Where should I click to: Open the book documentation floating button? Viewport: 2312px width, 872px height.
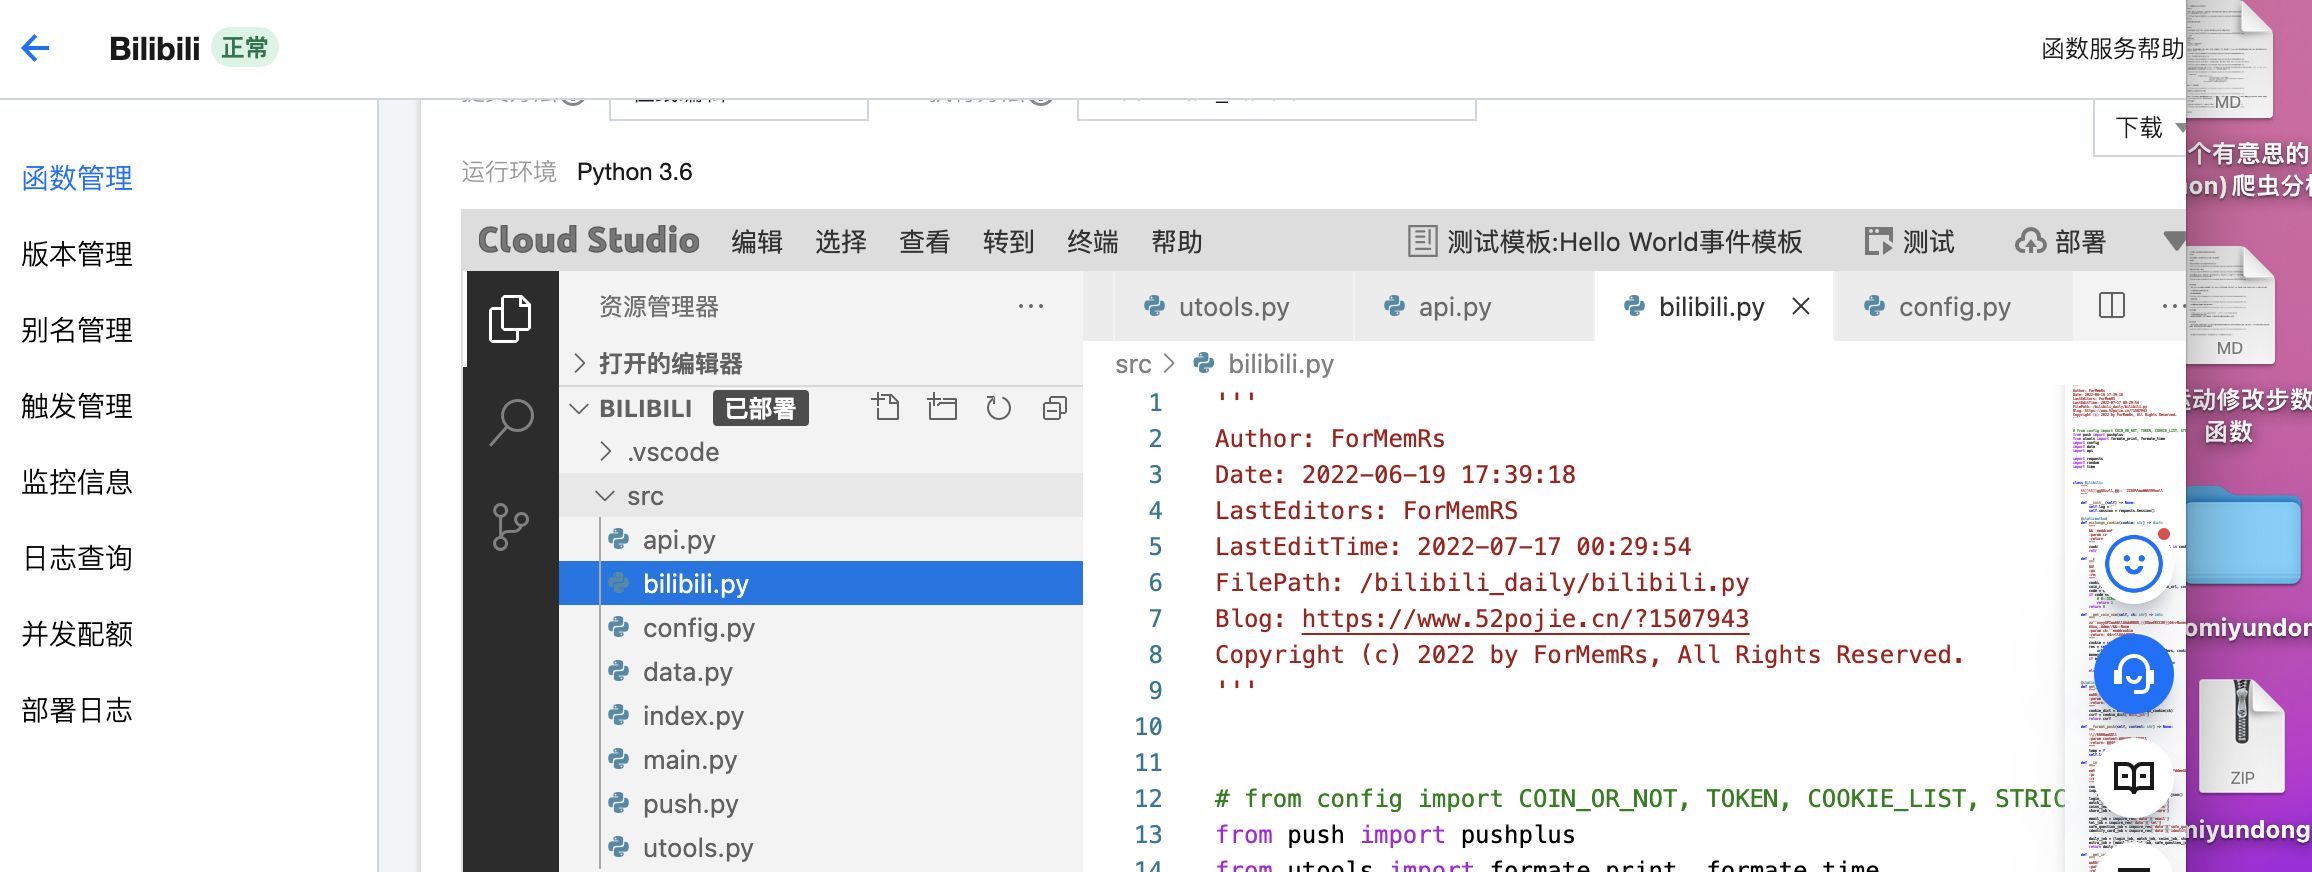click(2134, 777)
